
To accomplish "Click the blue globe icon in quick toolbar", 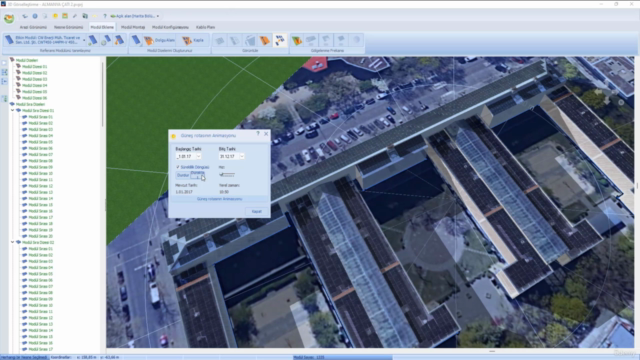I will [x=35, y=16].
